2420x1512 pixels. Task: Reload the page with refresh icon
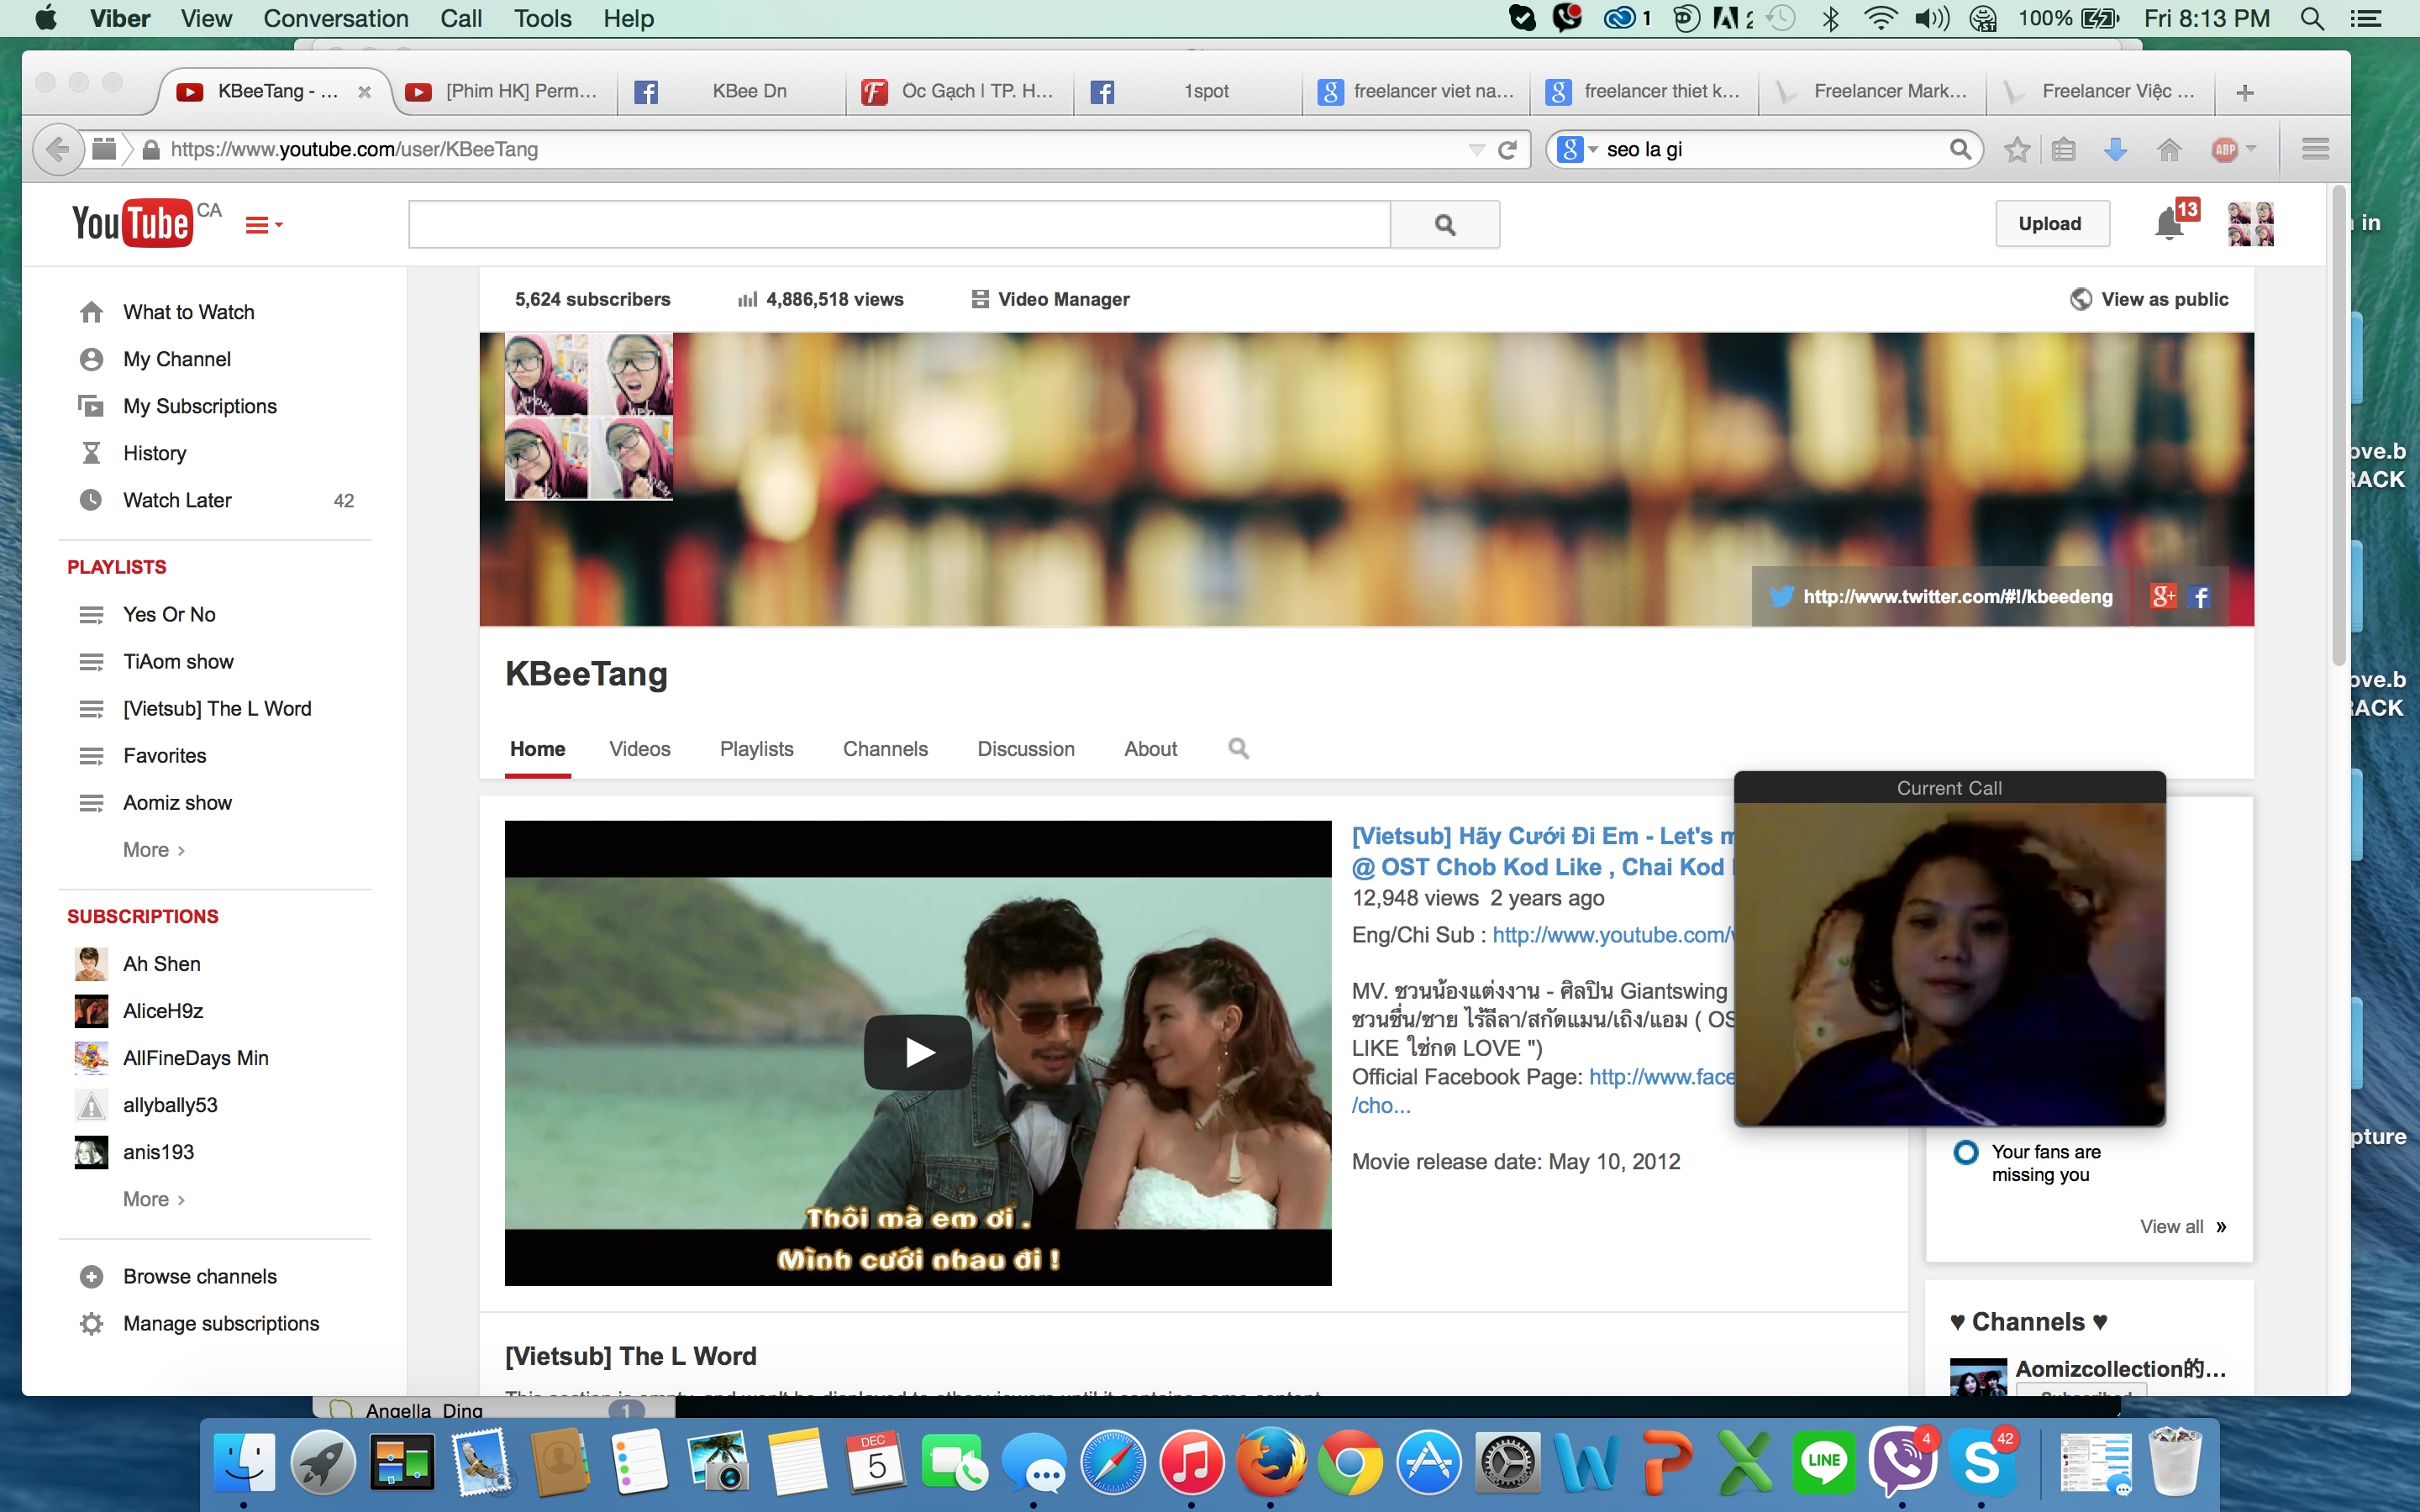point(1507,149)
